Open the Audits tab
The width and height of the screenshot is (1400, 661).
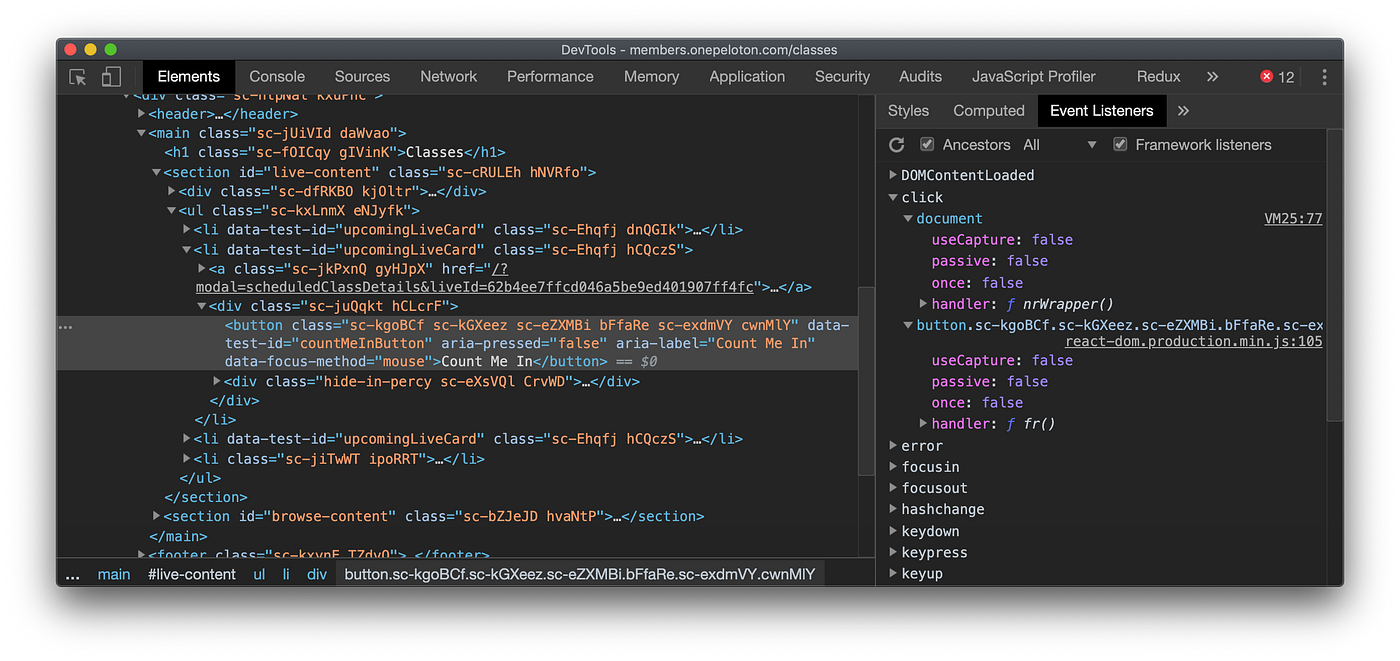920,77
